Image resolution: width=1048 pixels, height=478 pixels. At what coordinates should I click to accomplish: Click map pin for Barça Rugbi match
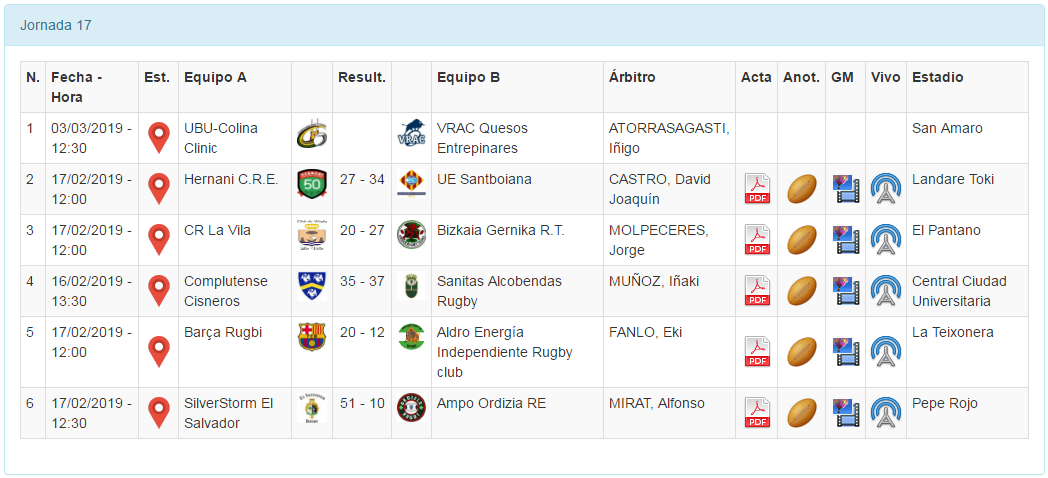click(158, 352)
